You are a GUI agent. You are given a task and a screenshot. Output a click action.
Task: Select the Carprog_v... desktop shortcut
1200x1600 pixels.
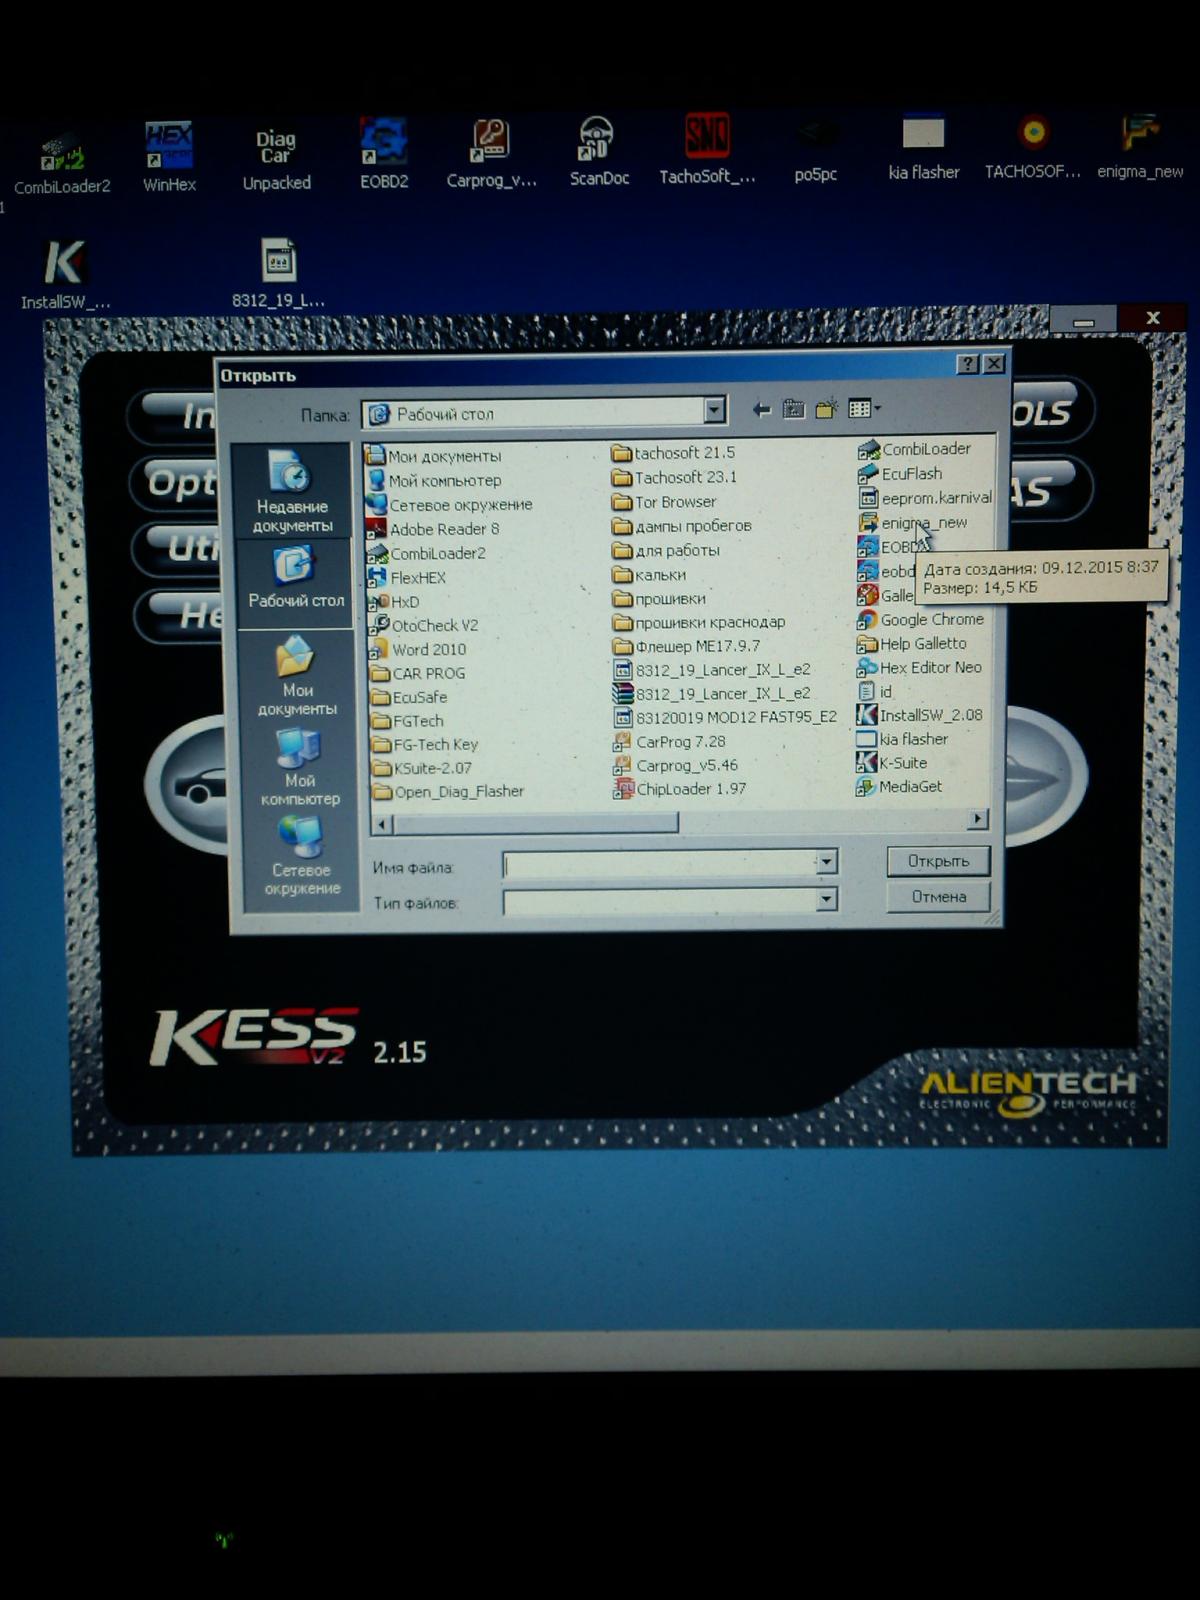click(x=491, y=154)
